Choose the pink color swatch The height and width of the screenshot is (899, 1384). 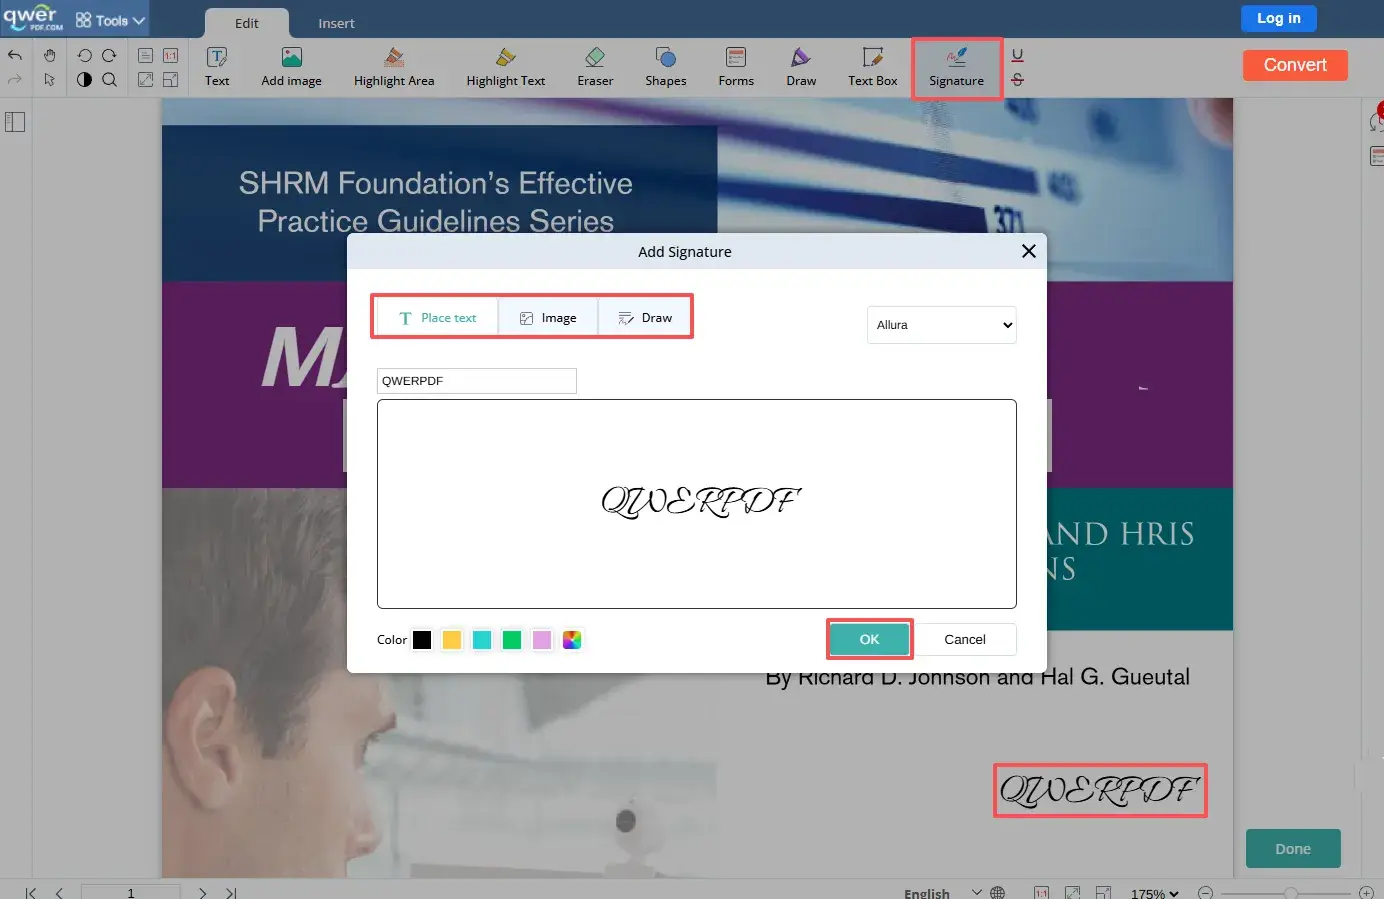click(x=542, y=640)
